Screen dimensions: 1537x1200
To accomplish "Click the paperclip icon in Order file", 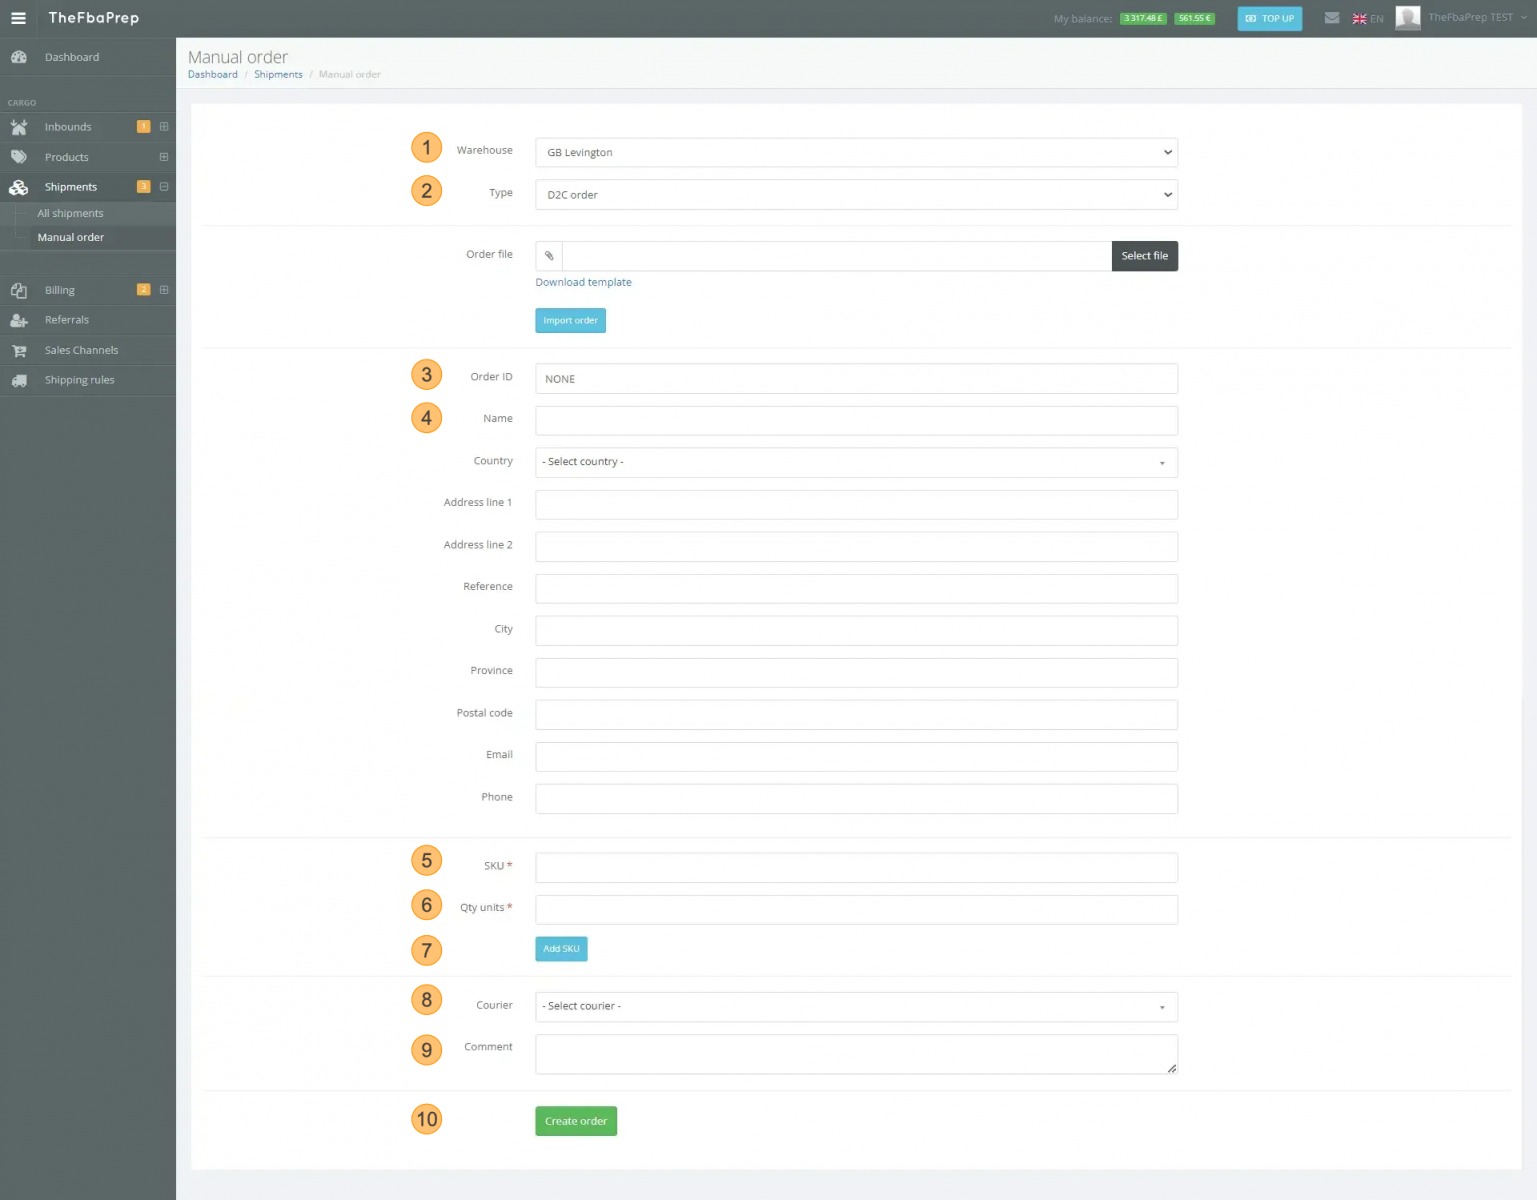I will (x=549, y=256).
